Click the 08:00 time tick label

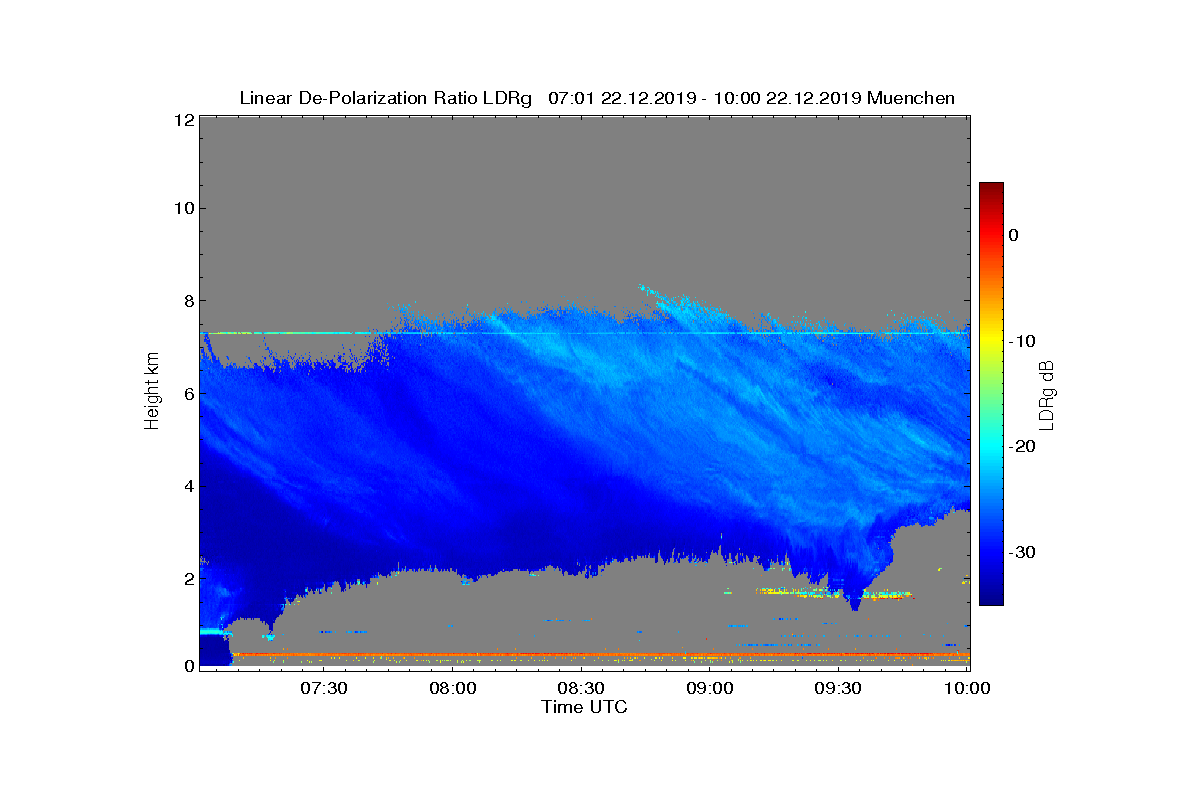point(453,688)
